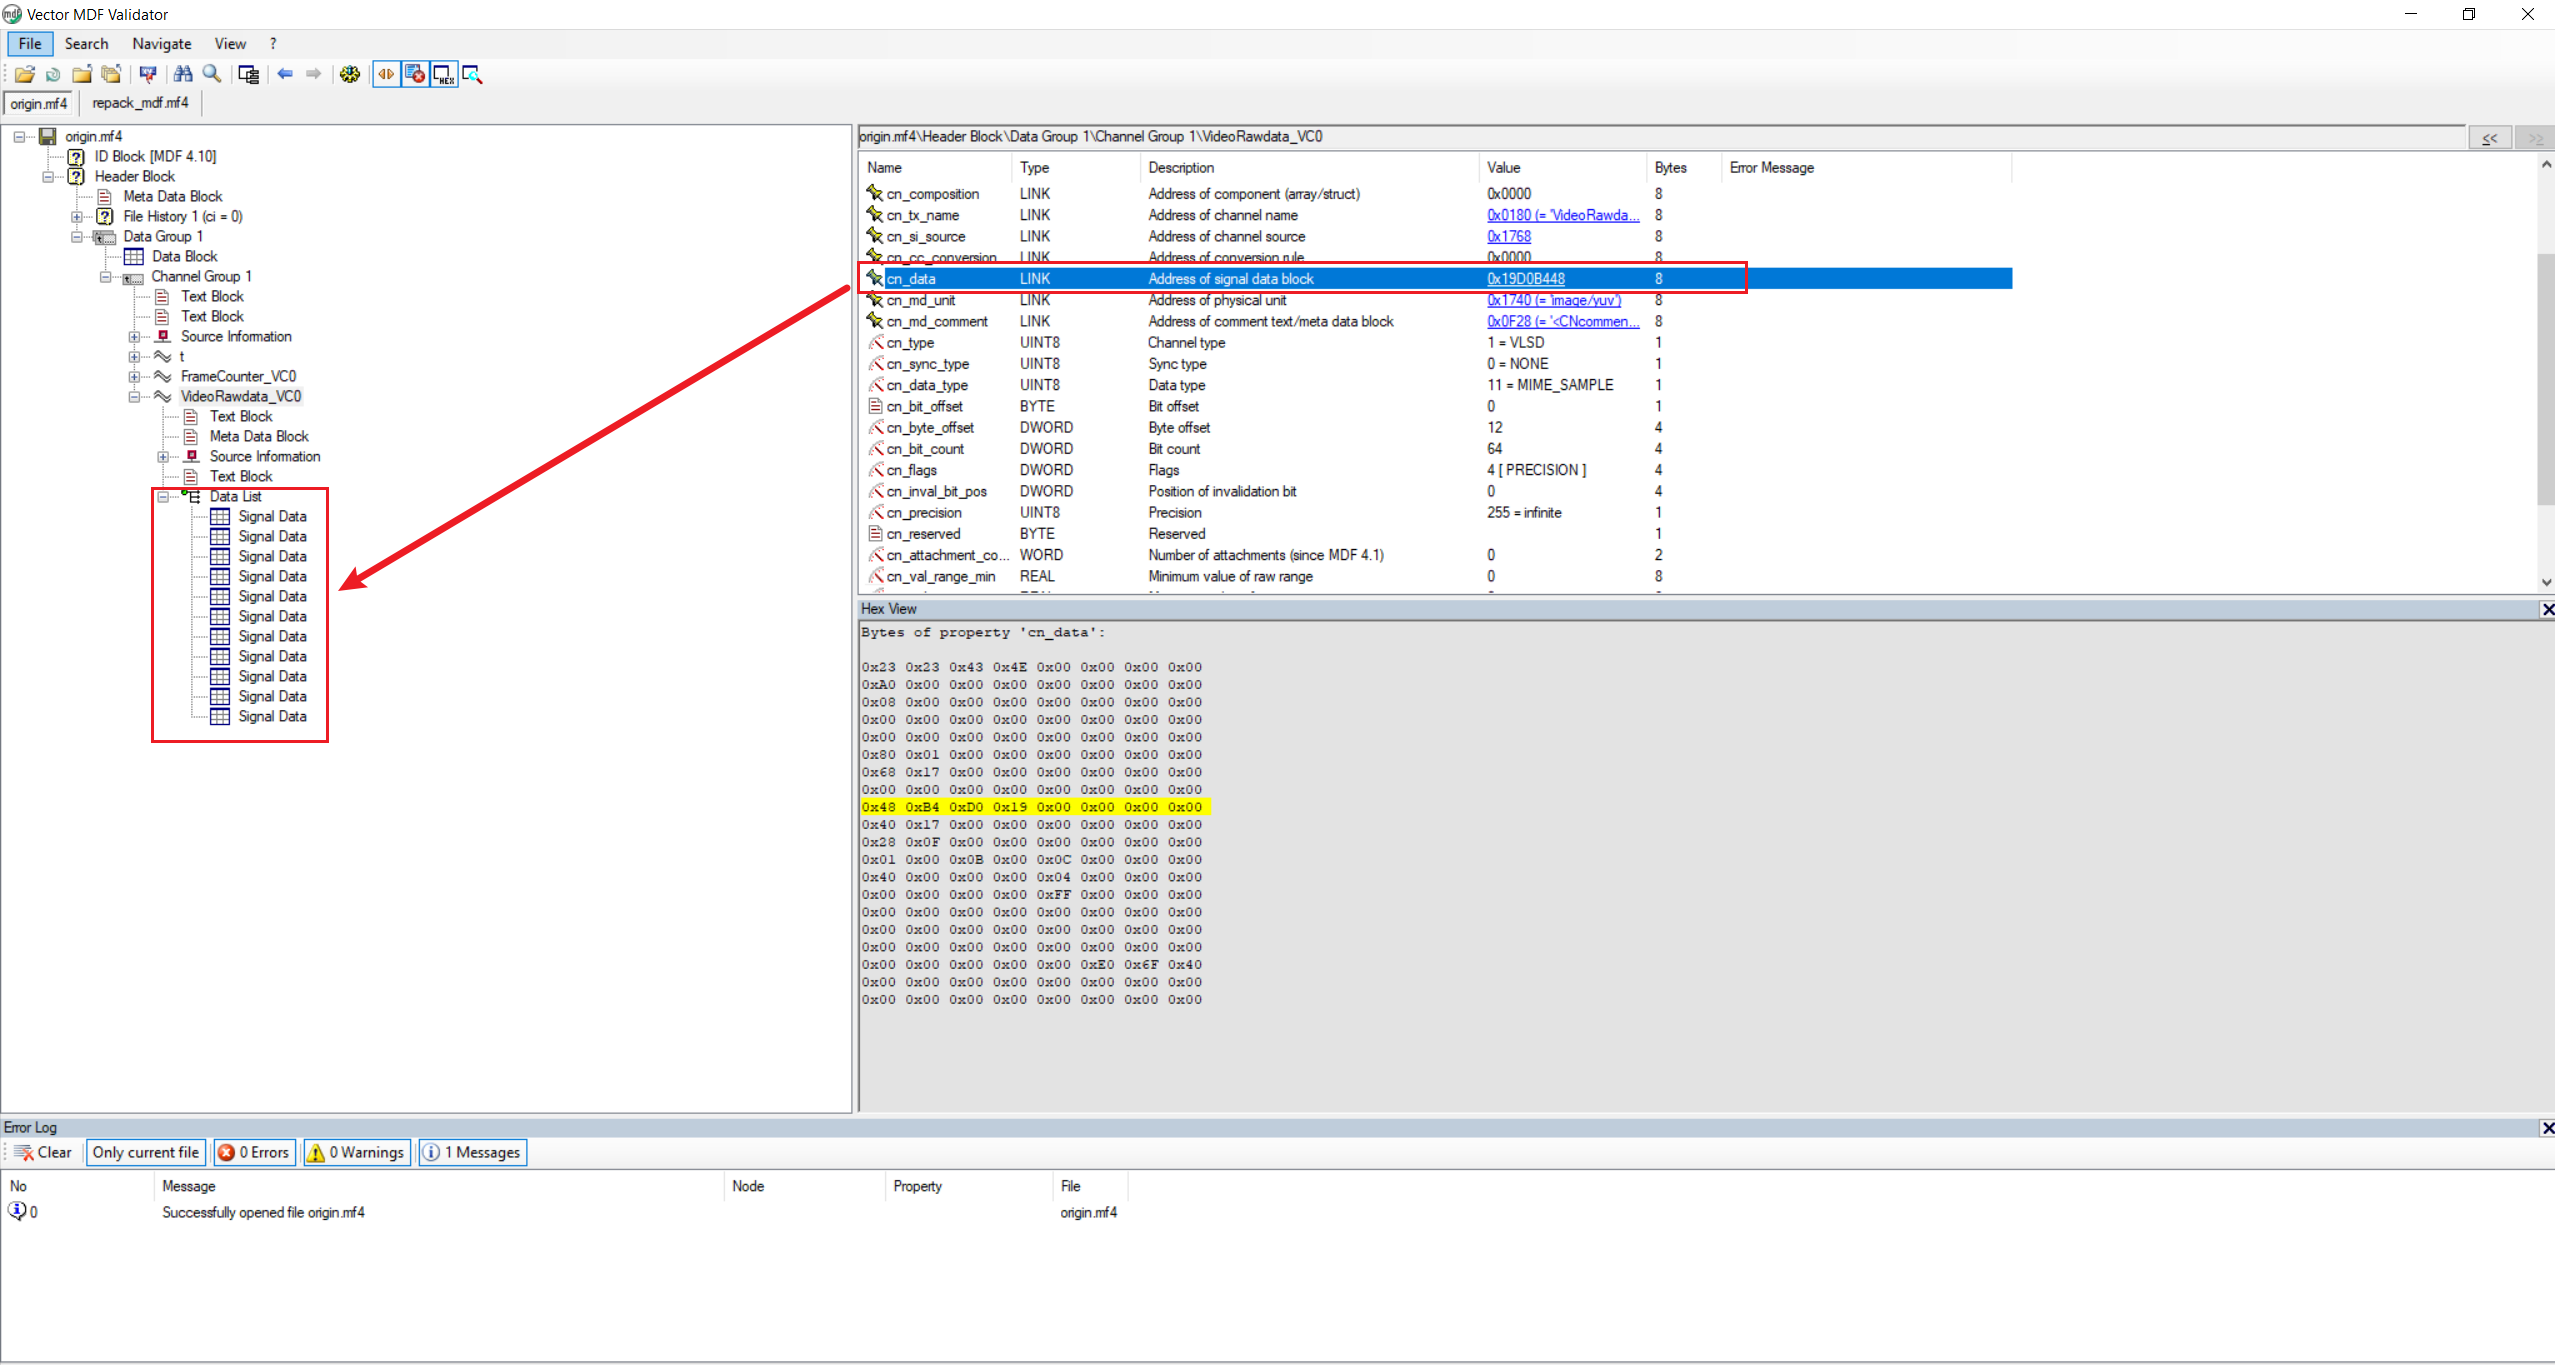Open the Navigate menu
The width and height of the screenshot is (2555, 1365).
(x=161, y=43)
